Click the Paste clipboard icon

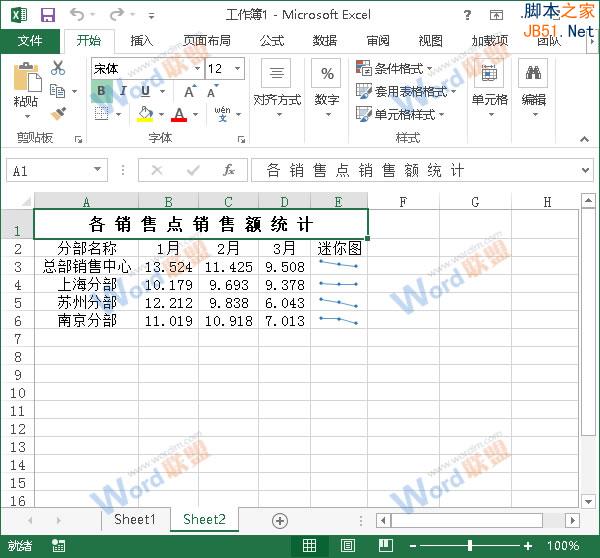click(x=27, y=78)
